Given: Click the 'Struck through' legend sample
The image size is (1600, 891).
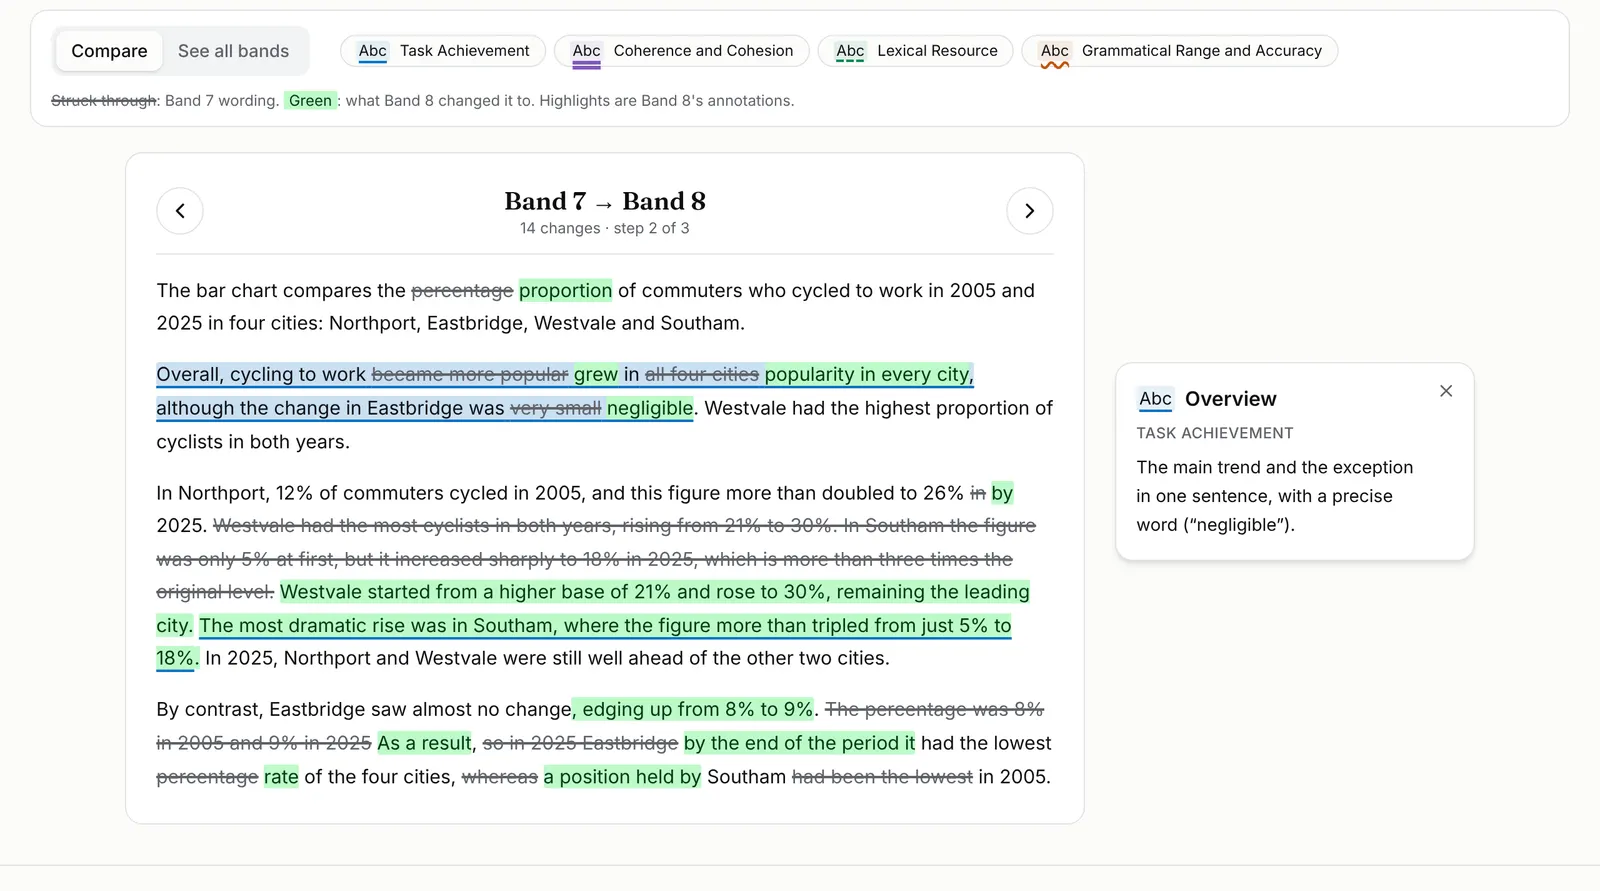Looking at the screenshot, I should point(104,101).
